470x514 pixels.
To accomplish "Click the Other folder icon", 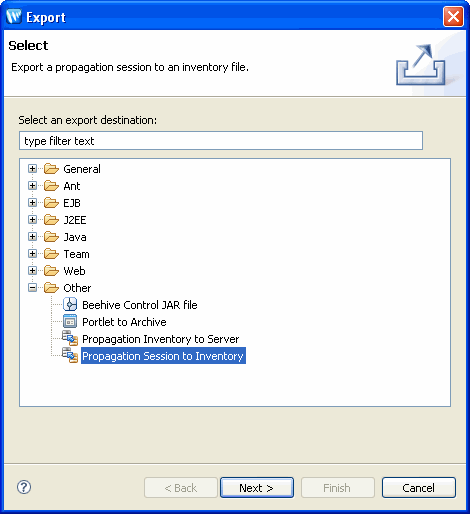I will [51, 288].
